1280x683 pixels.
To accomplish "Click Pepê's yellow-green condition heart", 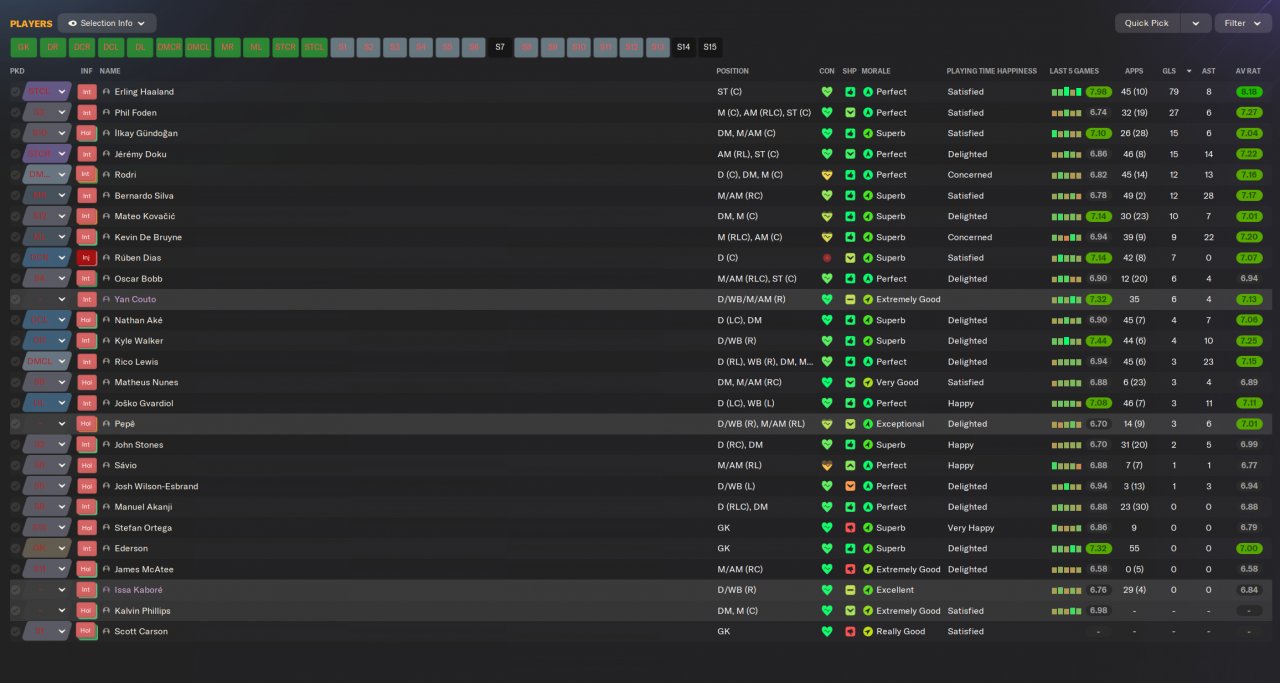I will point(826,424).
